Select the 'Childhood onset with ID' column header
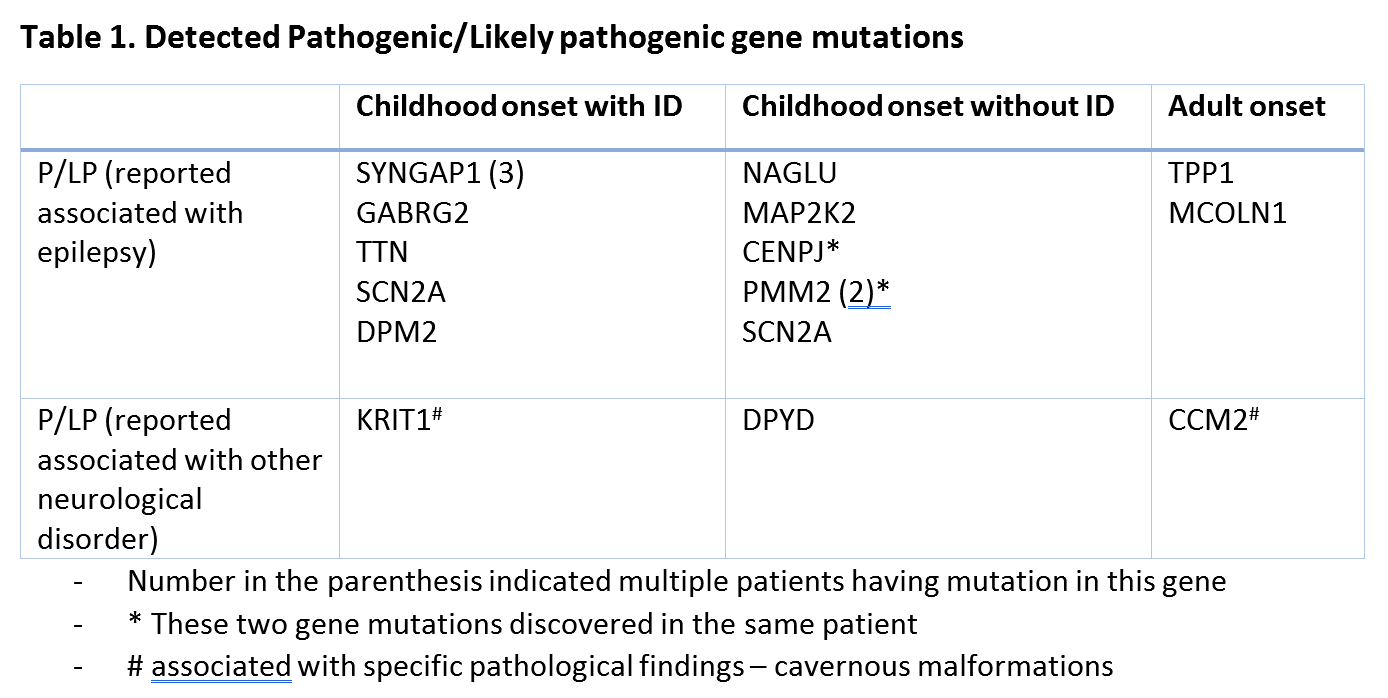1388x698 pixels. pos(519,107)
